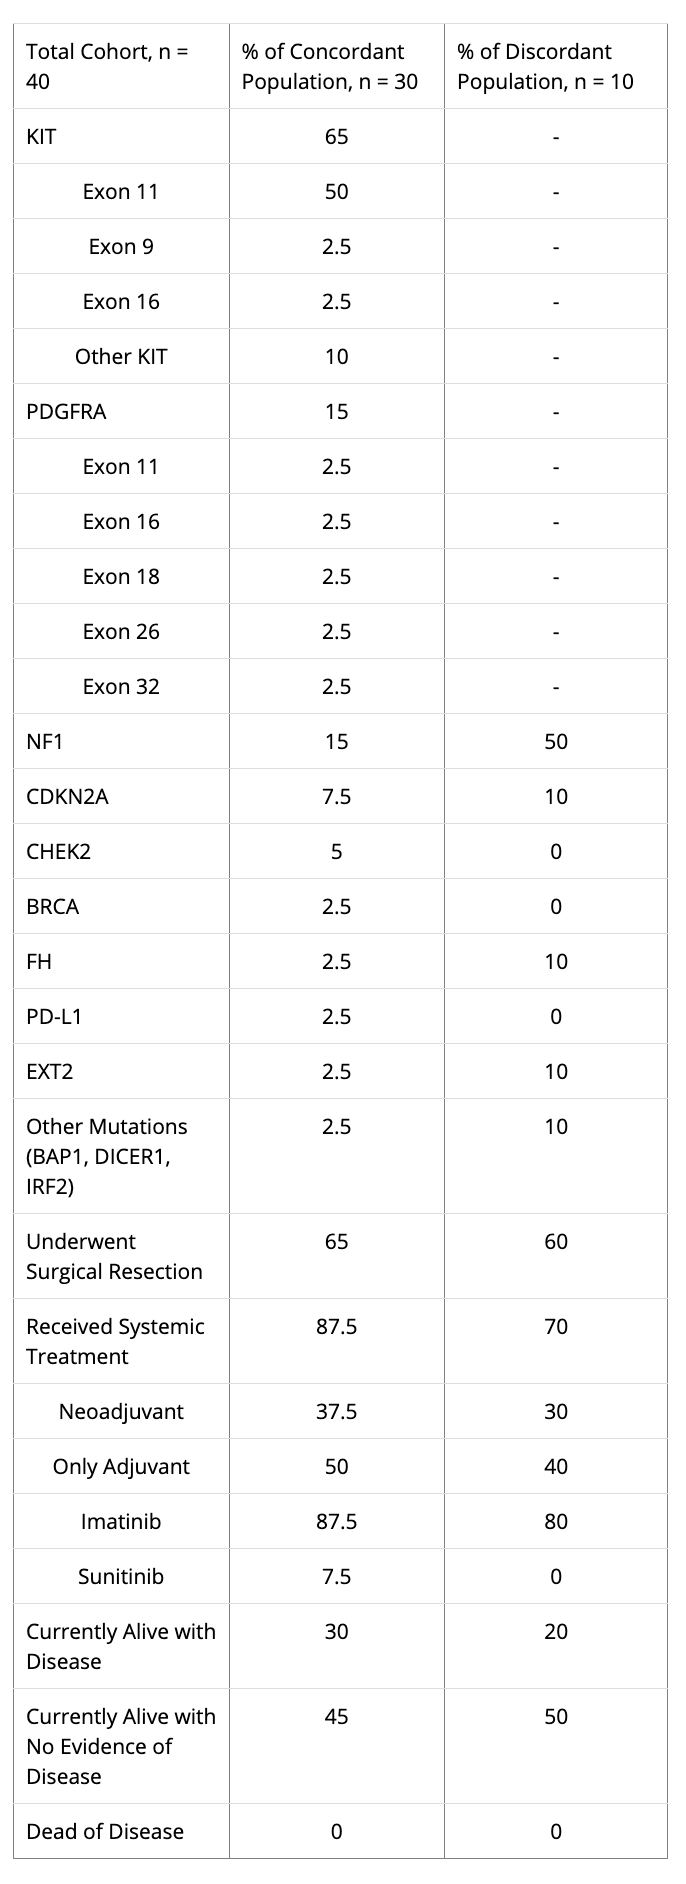The image size is (686, 1884).
Task: Select the 'Dead of Disease' row label
Action: coord(105,1832)
